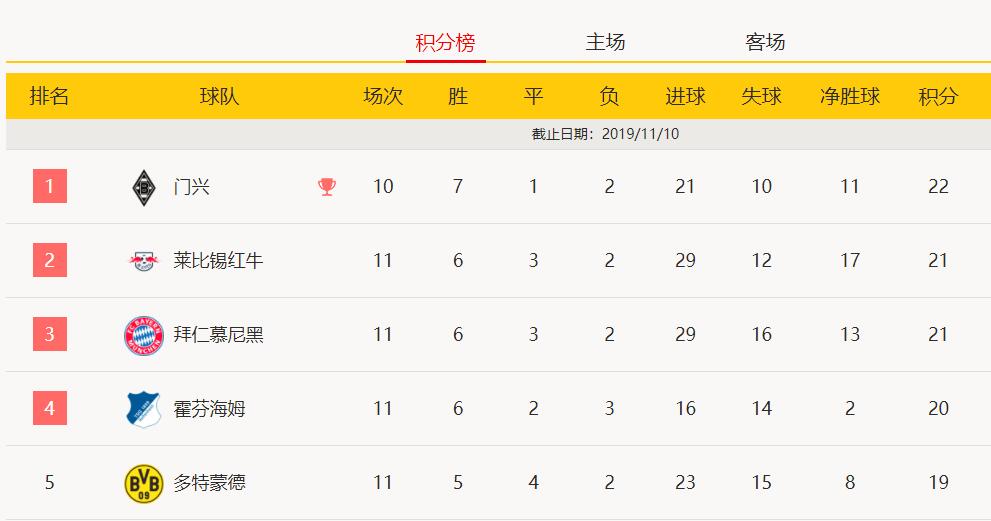Open the 霍芬海姆 team link

pos(209,408)
